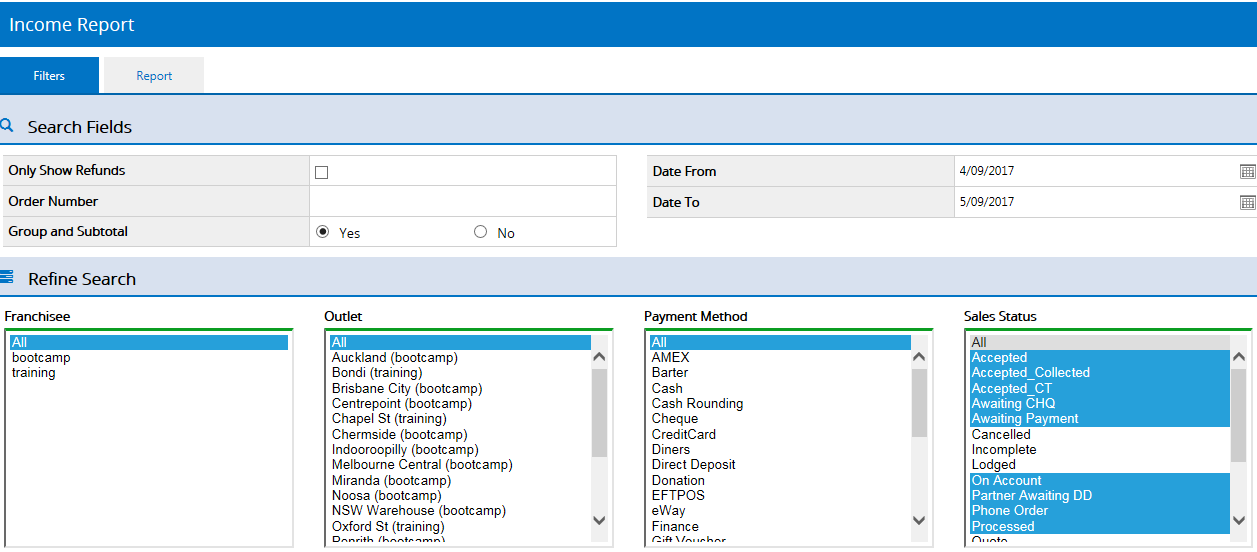
Task: Click the Payment Method list scrollbar thumb
Action: pyautogui.click(x=919, y=403)
